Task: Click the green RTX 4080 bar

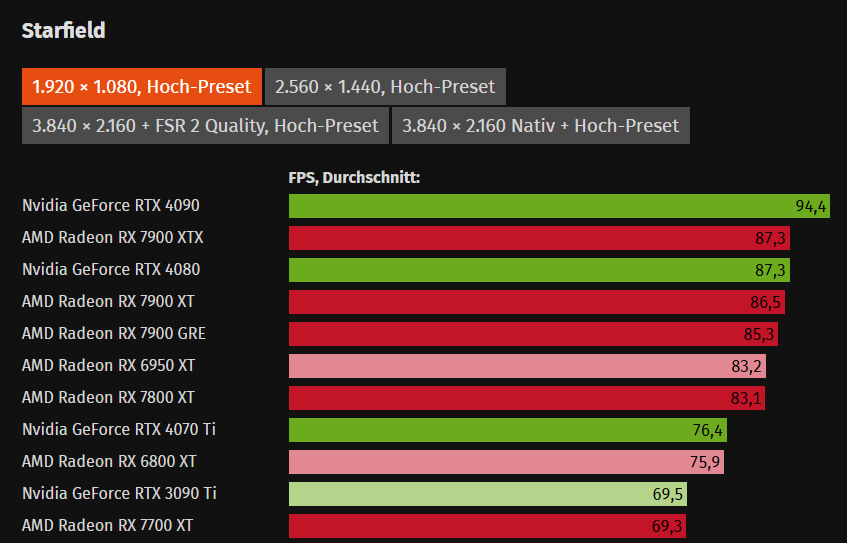Action: coord(539,270)
